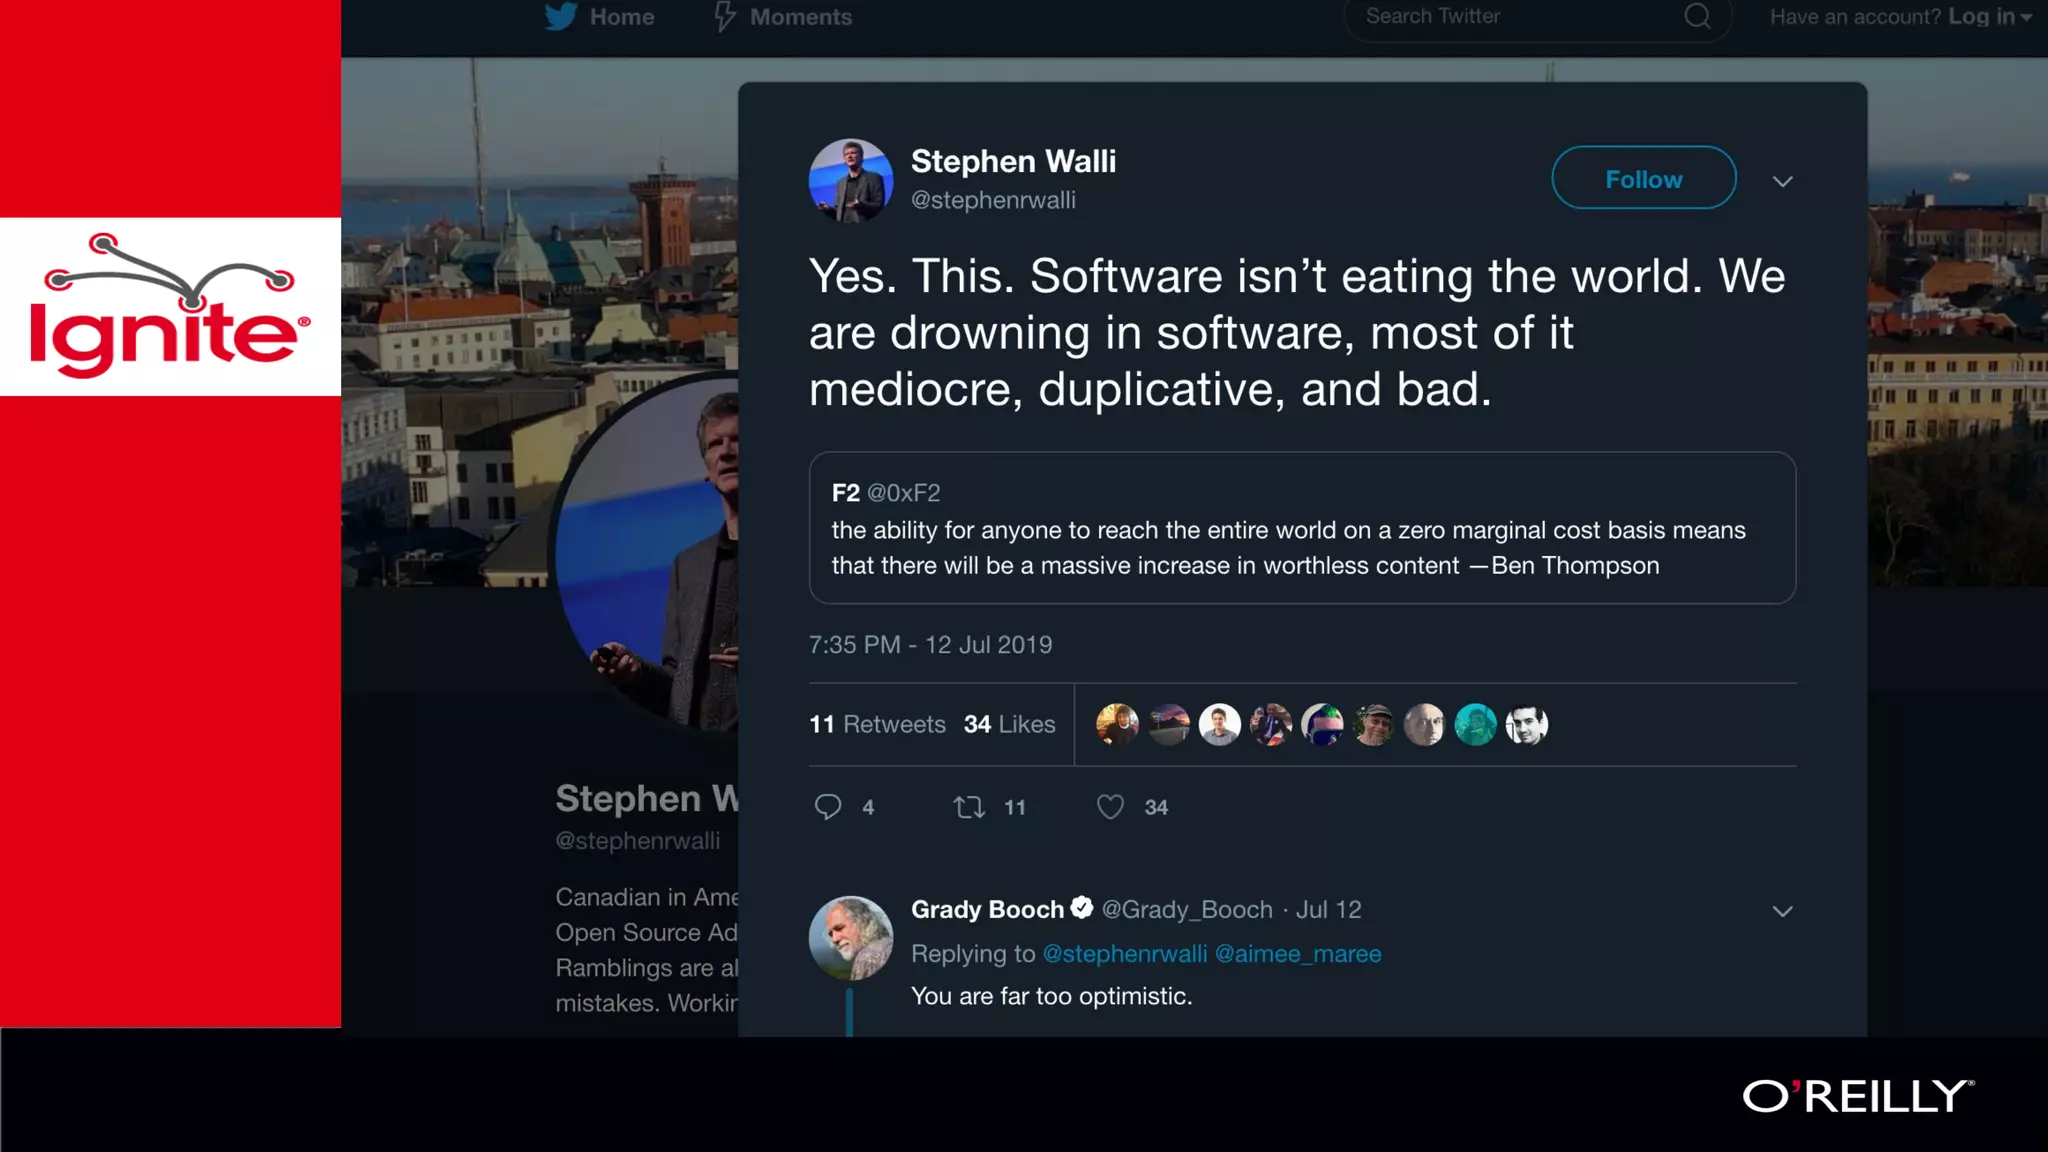Expand the options chevron on Grady Booch's reply
2048x1152 pixels.
[1782, 911]
